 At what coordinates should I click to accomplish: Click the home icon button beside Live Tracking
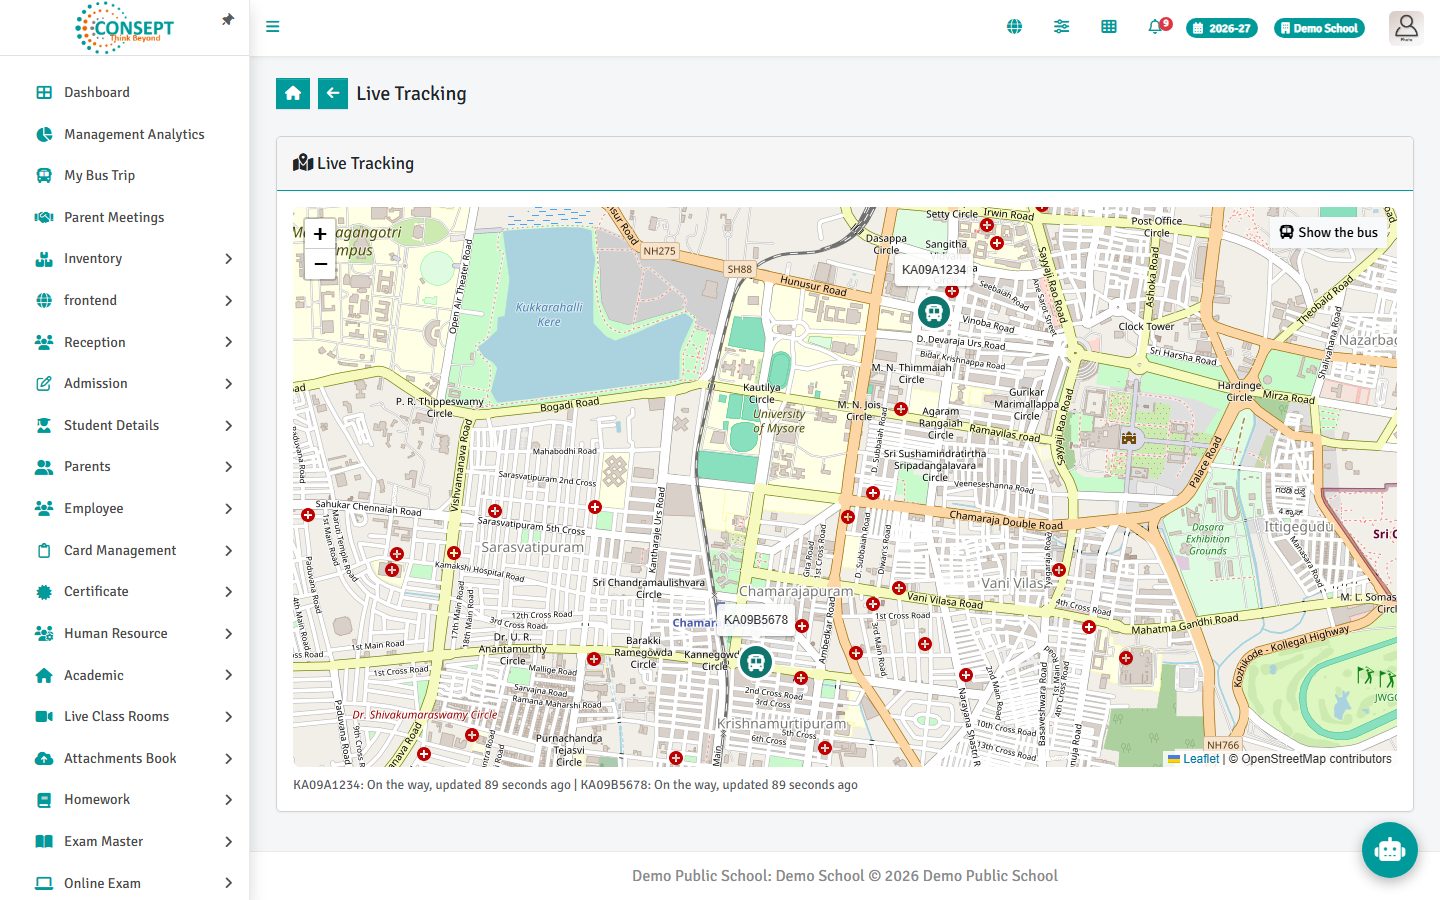click(293, 93)
